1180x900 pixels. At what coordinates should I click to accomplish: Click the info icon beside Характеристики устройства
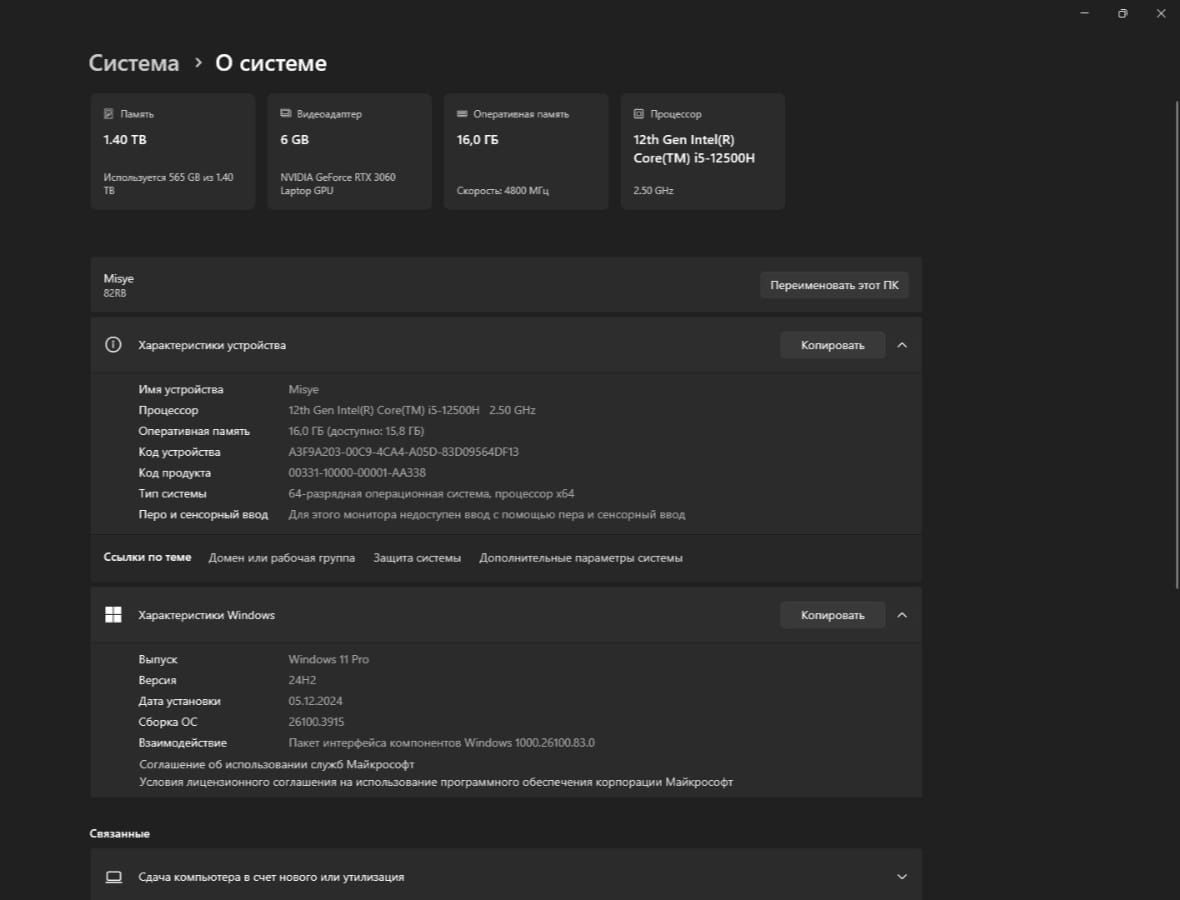(x=113, y=345)
